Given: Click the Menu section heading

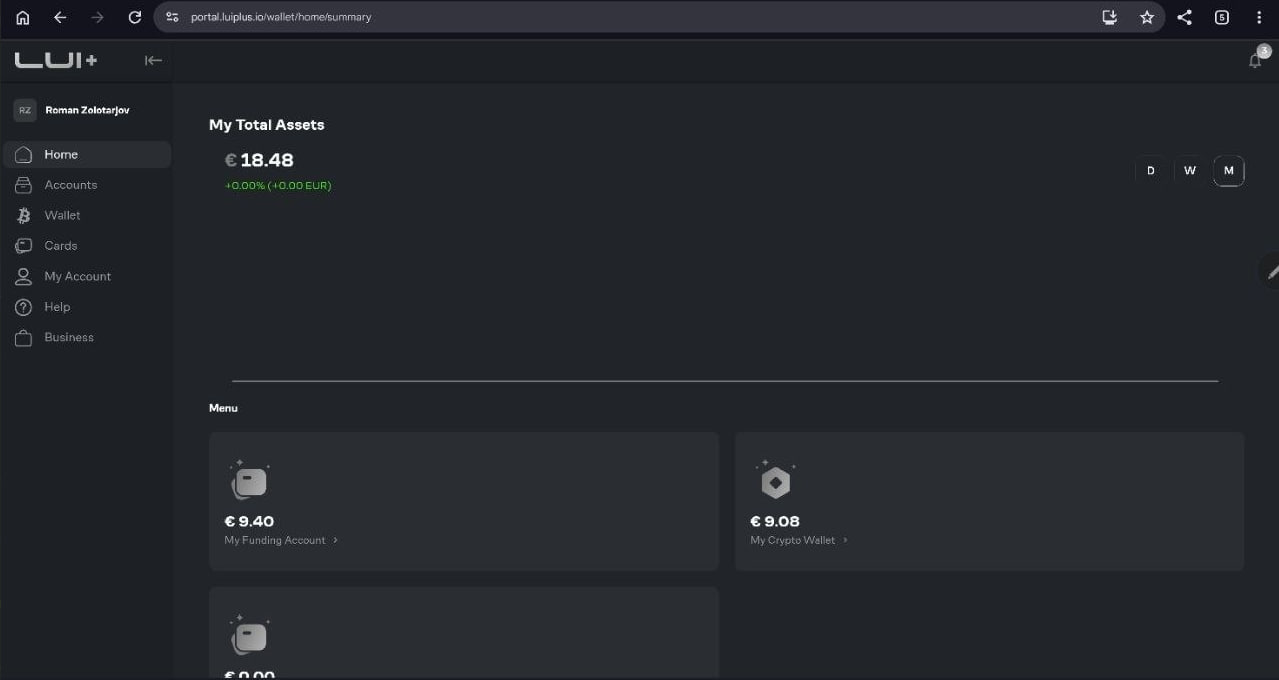Looking at the screenshot, I should tap(223, 408).
